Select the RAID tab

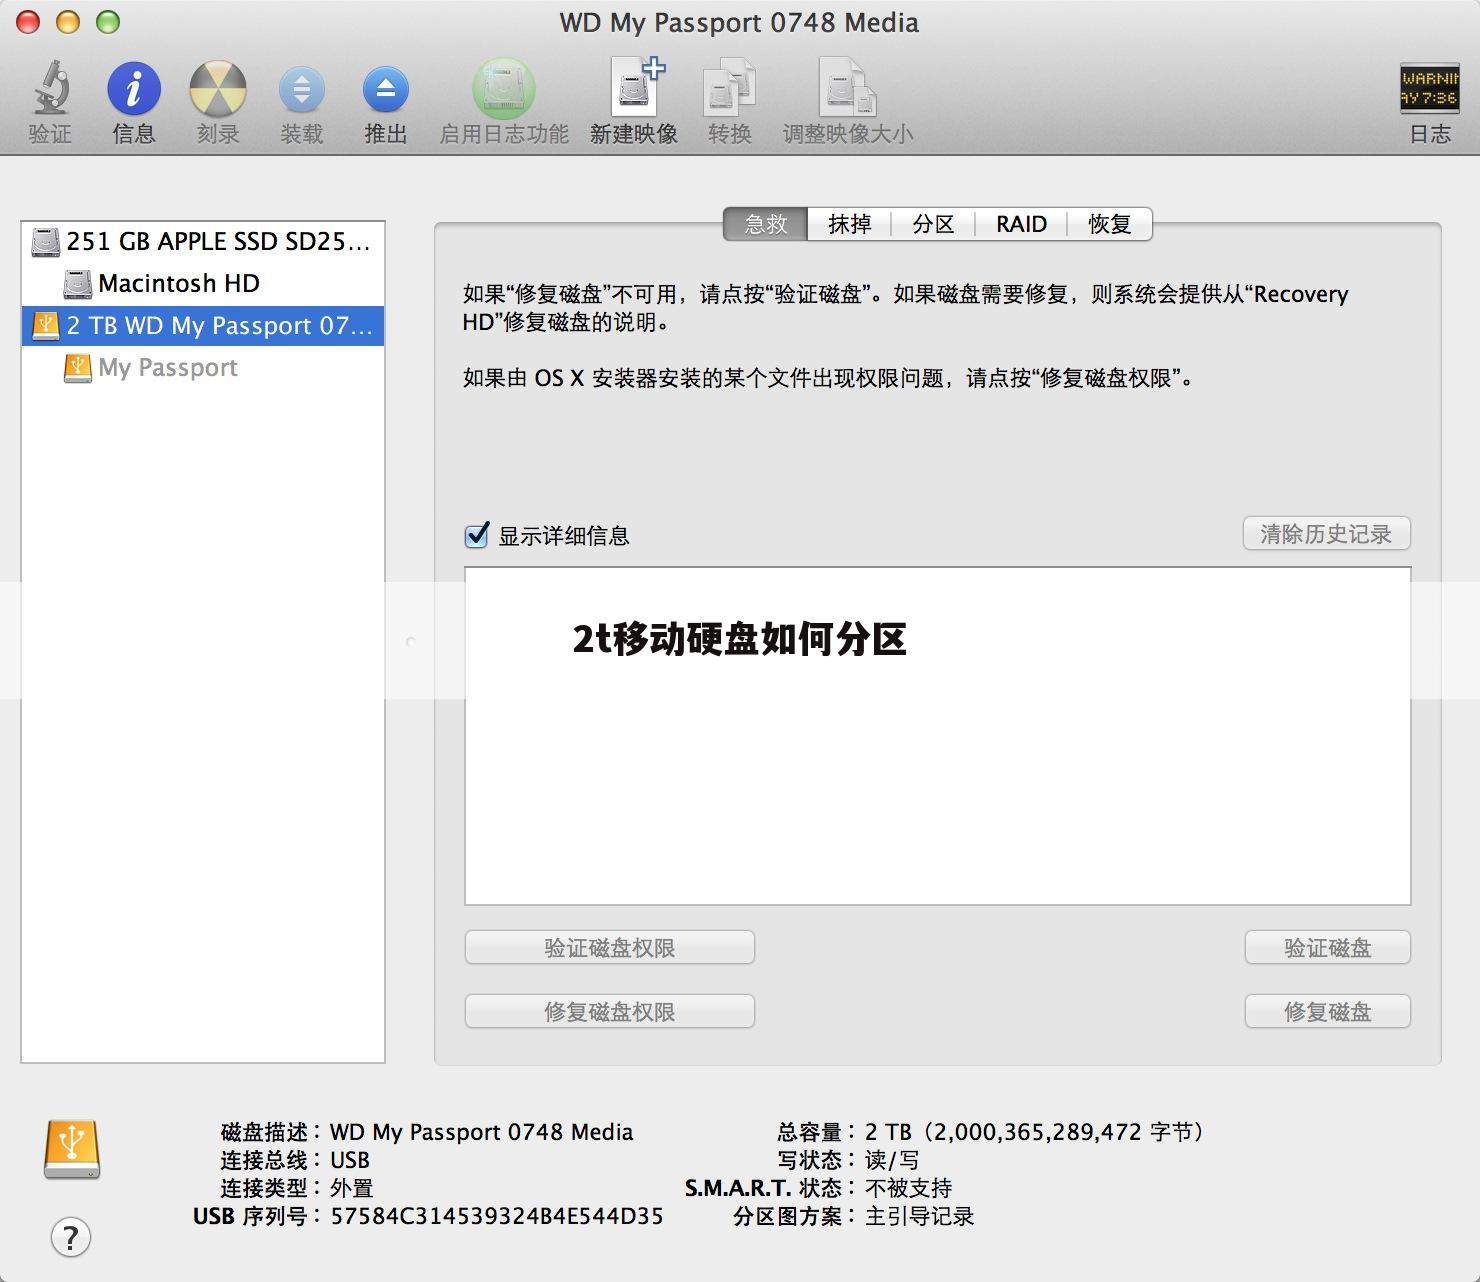1021,224
